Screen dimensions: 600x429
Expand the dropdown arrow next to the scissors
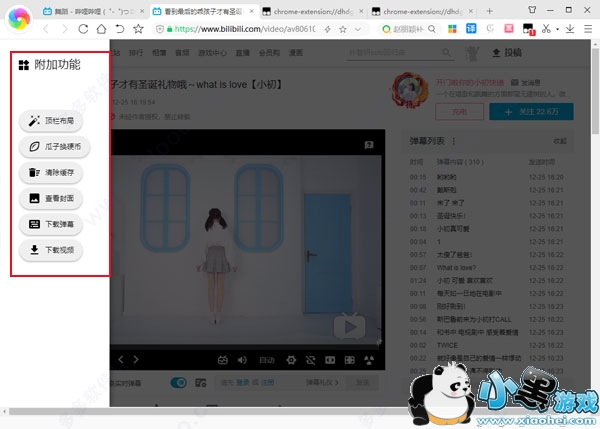pyautogui.click(x=557, y=29)
